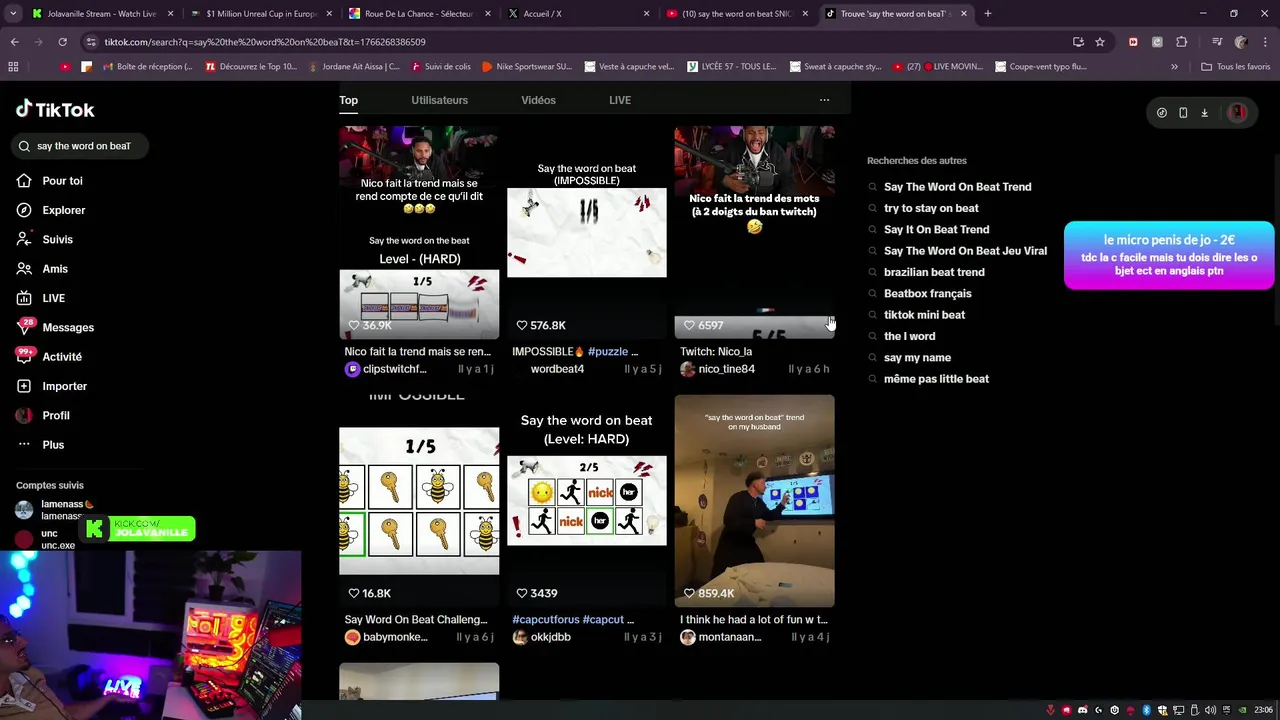Viewport: 1280px width, 720px height.
Task: Show more bookmarks via chevron
Action: coord(1174,67)
